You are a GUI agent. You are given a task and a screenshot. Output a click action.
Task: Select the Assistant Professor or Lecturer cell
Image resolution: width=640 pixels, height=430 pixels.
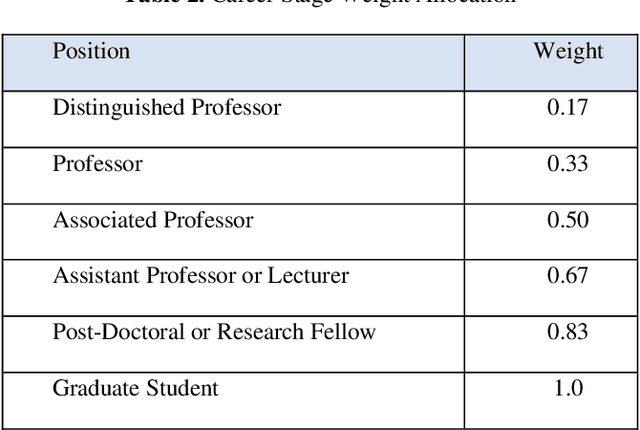click(200, 276)
